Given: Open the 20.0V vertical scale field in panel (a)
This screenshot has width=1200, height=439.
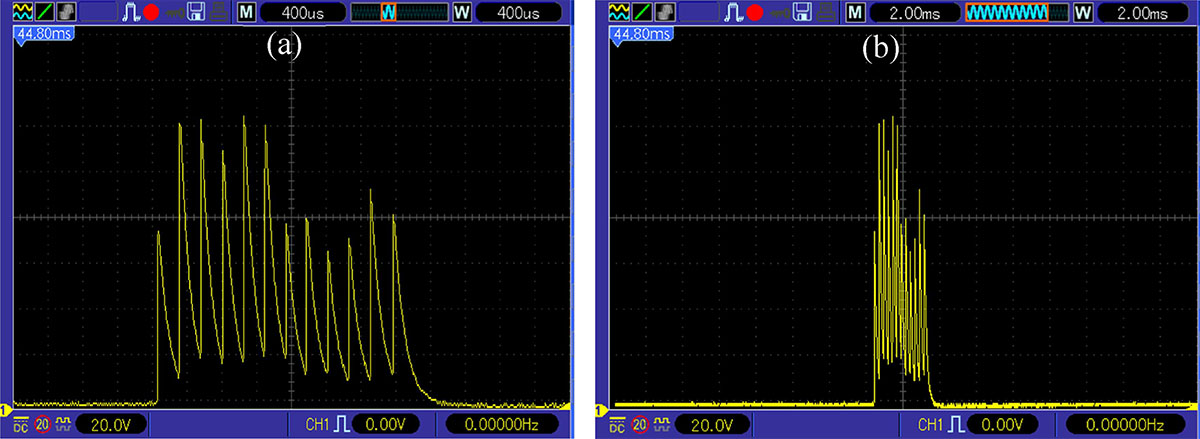Looking at the screenshot, I should tap(110, 423).
